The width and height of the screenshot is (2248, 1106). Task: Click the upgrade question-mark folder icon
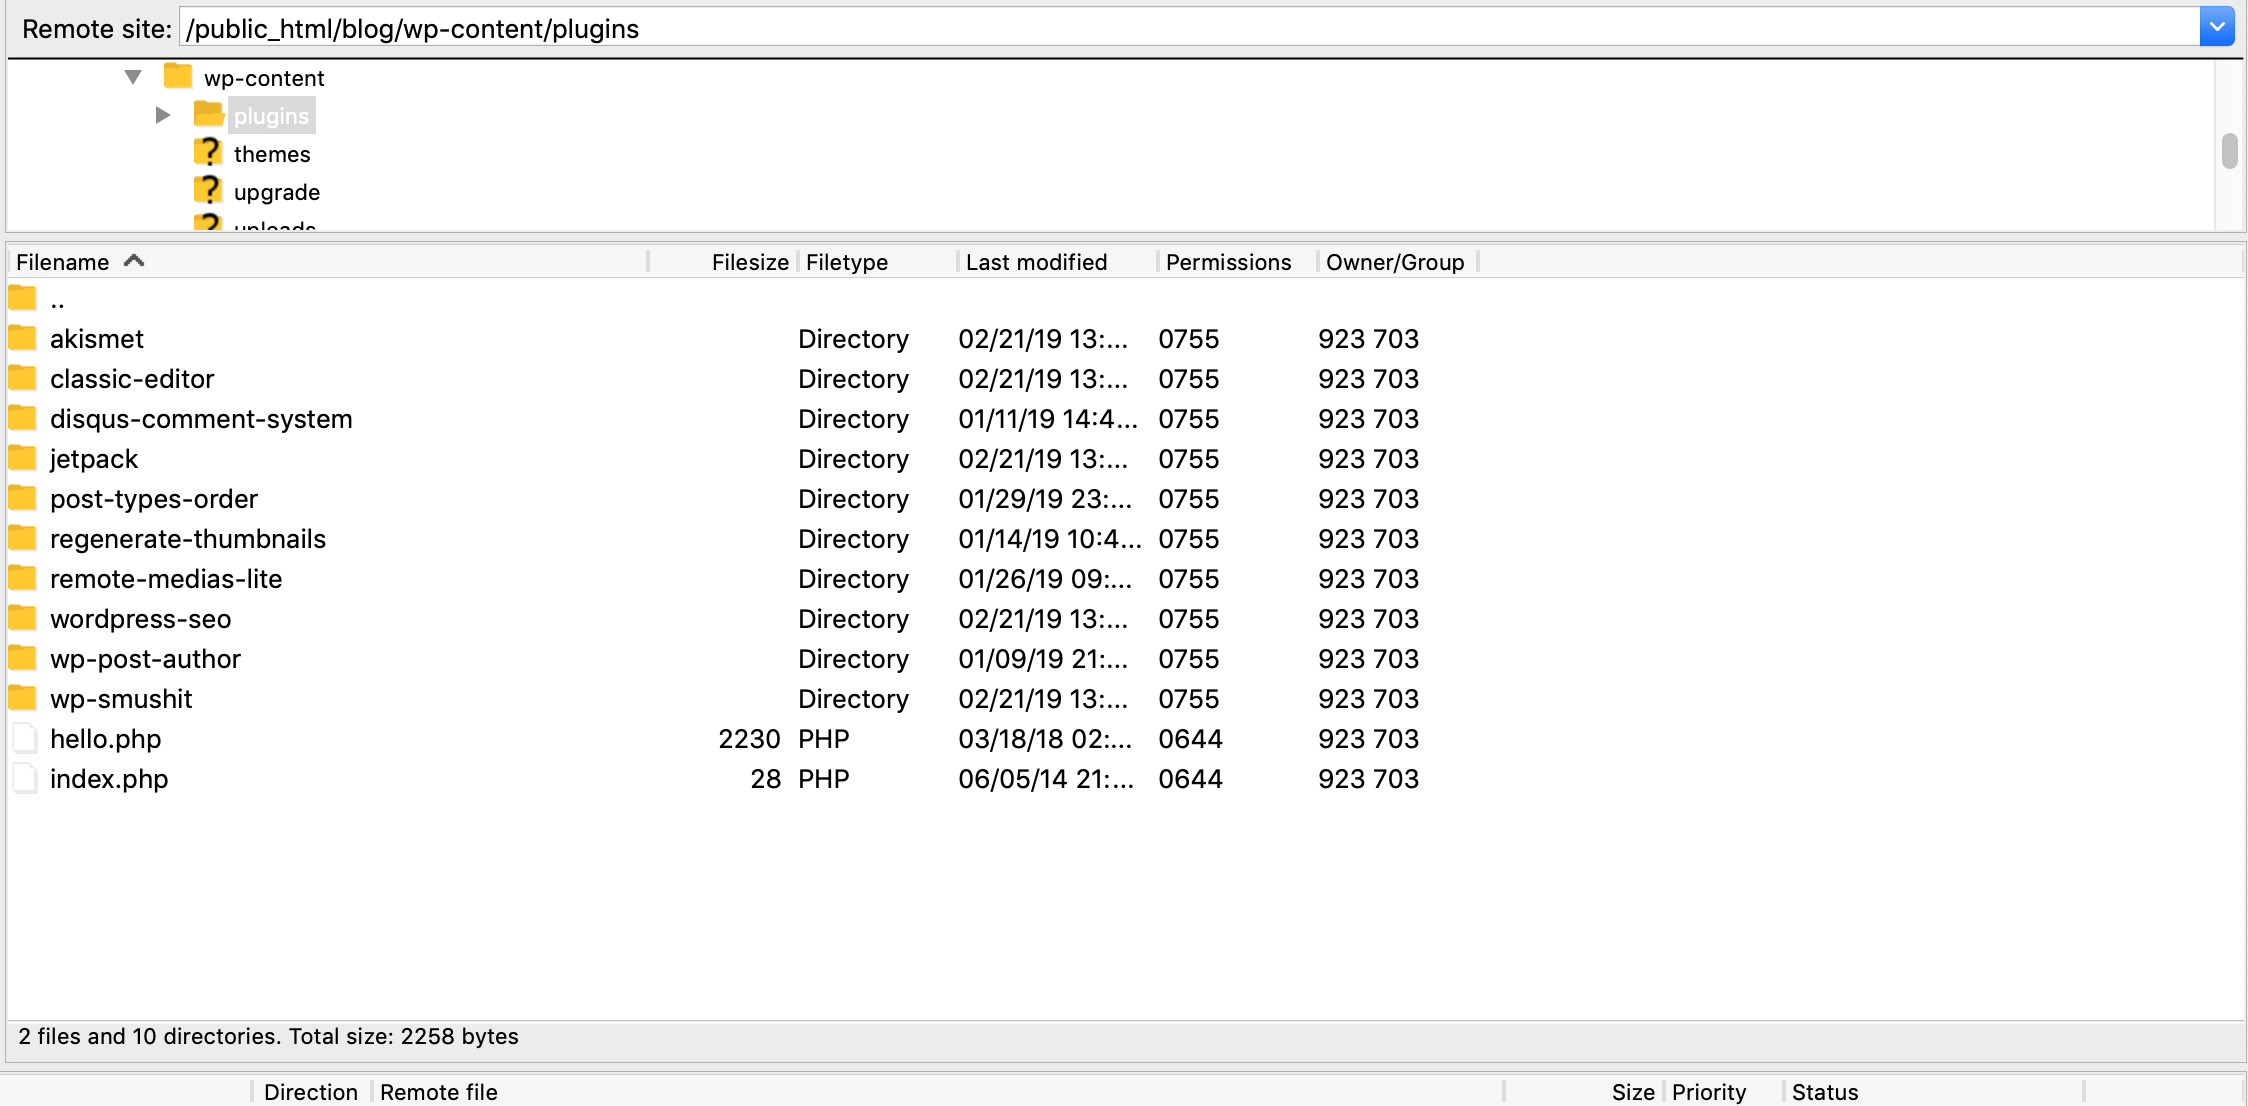(207, 191)
